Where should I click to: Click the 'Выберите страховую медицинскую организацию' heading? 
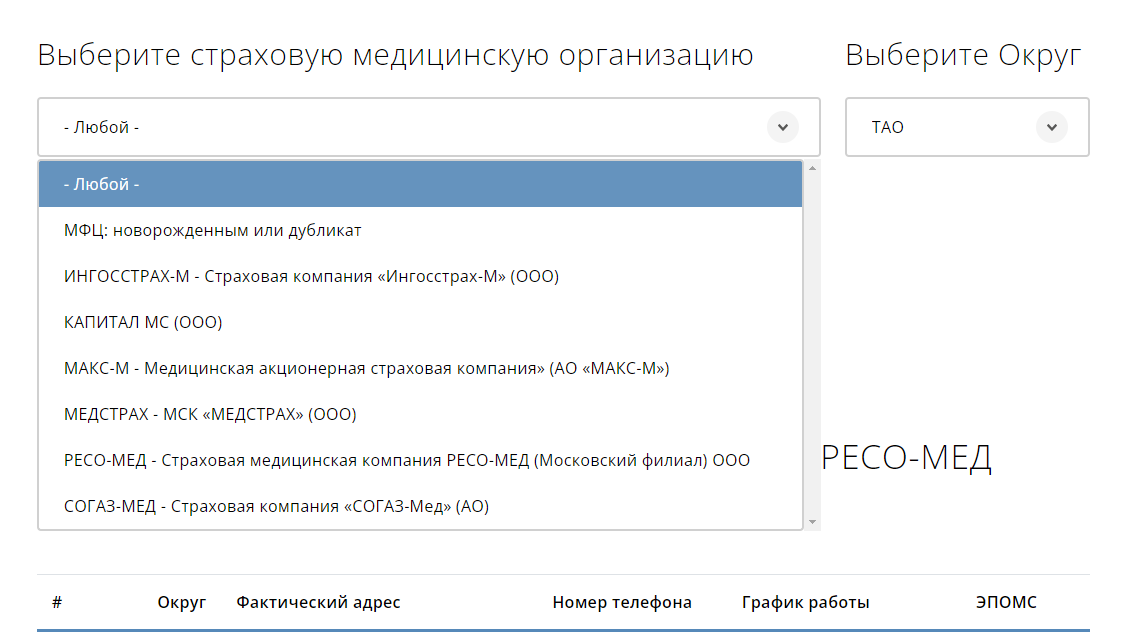pos(396,55)
